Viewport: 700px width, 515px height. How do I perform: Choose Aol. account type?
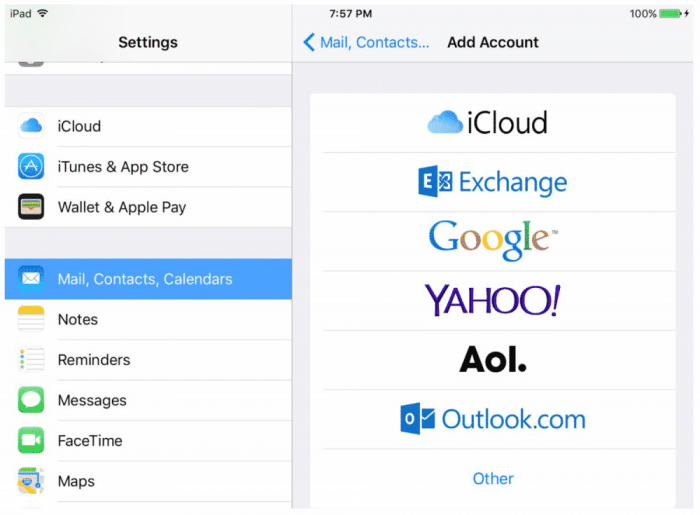point(493,360)
